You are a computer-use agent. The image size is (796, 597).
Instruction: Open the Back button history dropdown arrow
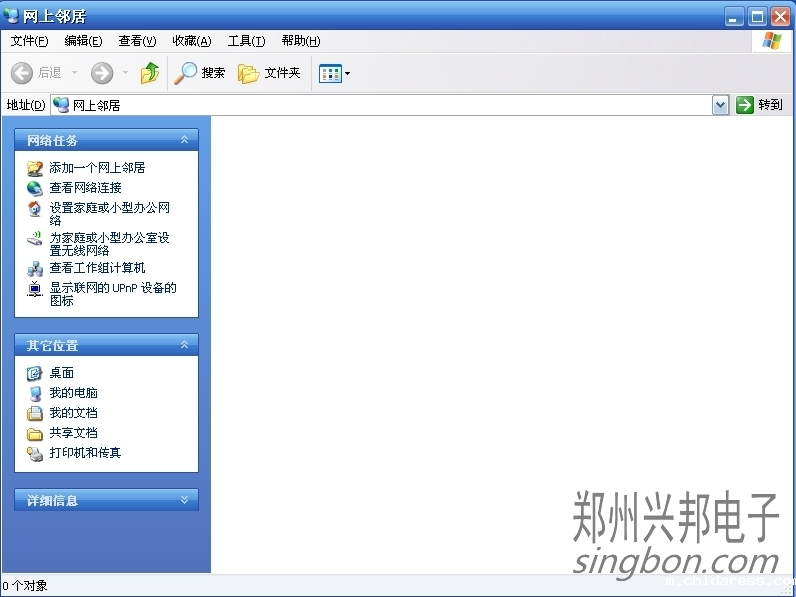coord(74,73)
